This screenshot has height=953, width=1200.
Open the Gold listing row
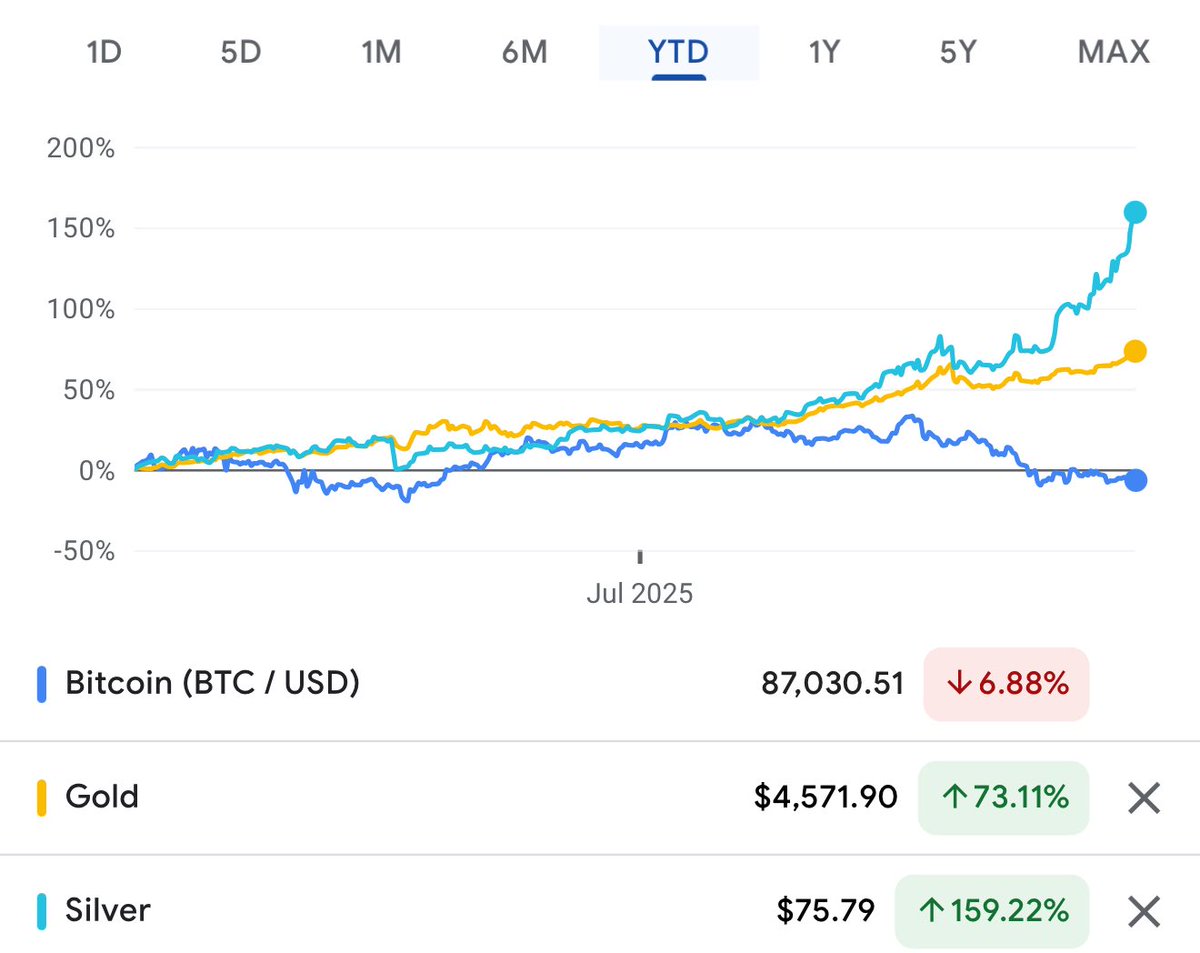[102, 798]
